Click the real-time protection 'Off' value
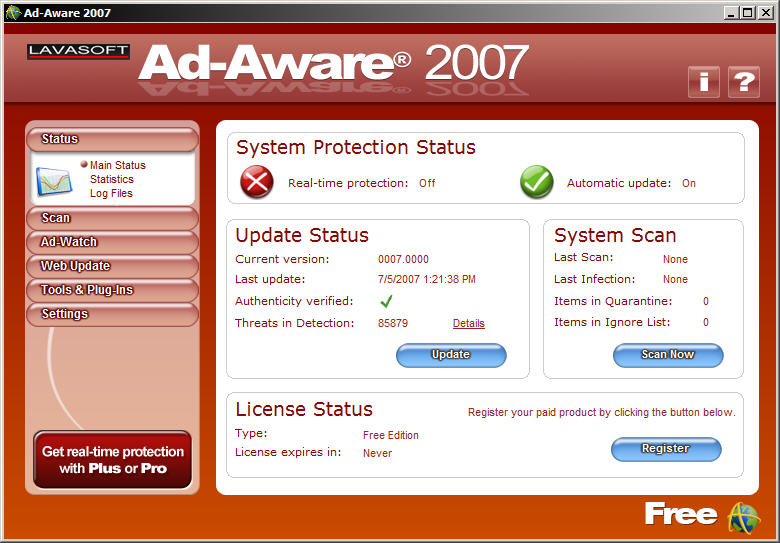Image resolution: width=780 pixels, height=543 pixels. tap(427, 183)
